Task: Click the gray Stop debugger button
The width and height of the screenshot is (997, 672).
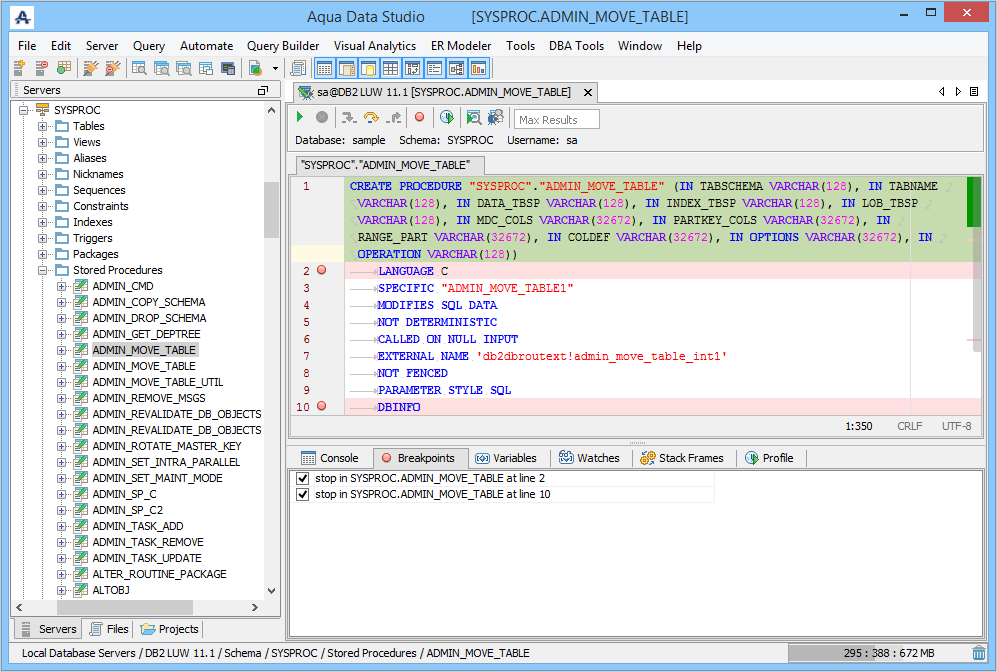Action: point(321,118)
